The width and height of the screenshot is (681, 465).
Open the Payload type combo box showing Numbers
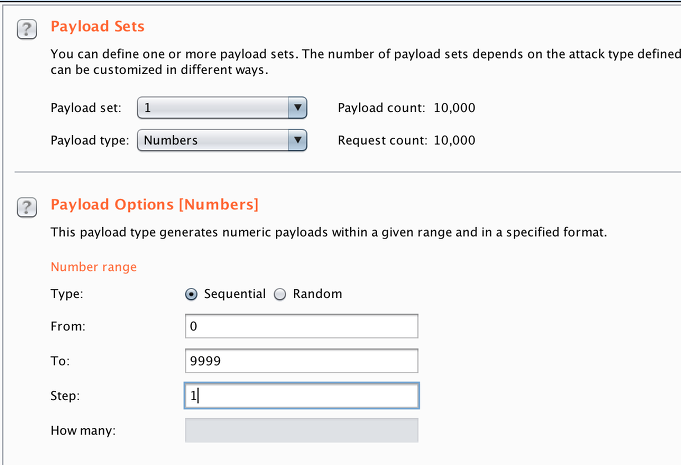222,140
